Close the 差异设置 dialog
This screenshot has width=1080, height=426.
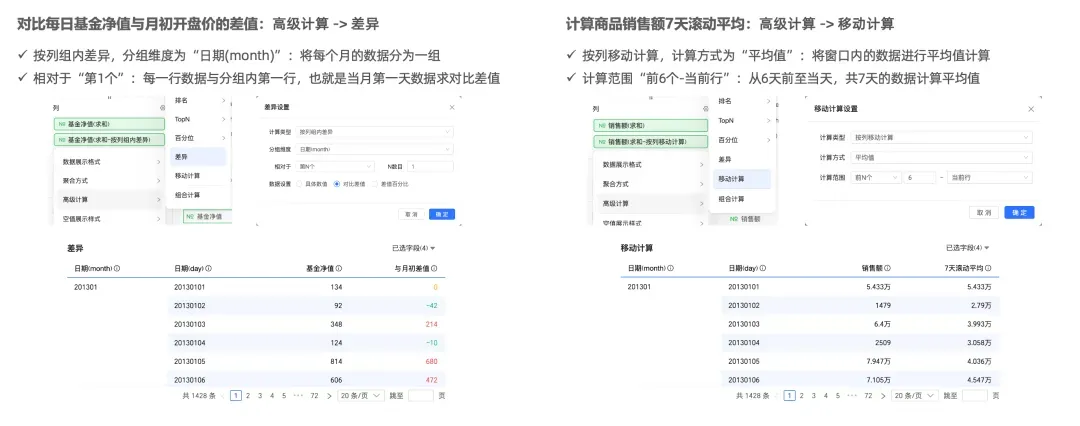tap(452, 108)
